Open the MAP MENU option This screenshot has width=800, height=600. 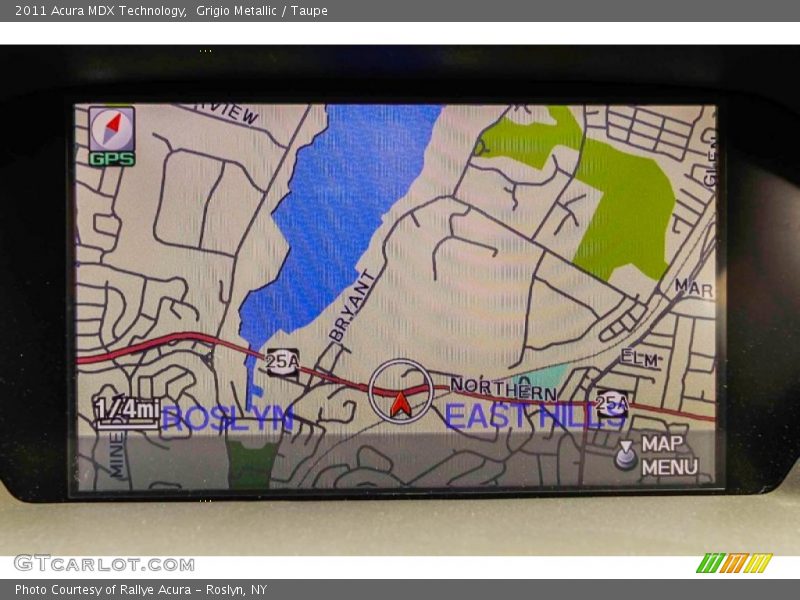pyautogui.click(x=669, y=455)
